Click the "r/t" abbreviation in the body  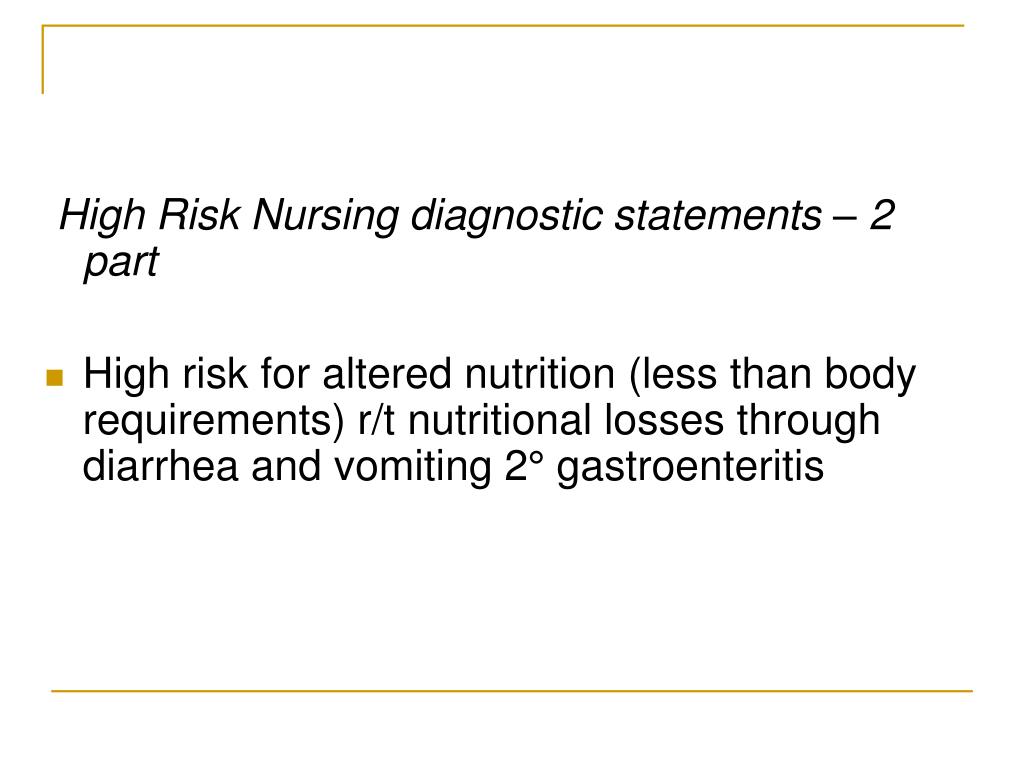(x=376, y=420)
